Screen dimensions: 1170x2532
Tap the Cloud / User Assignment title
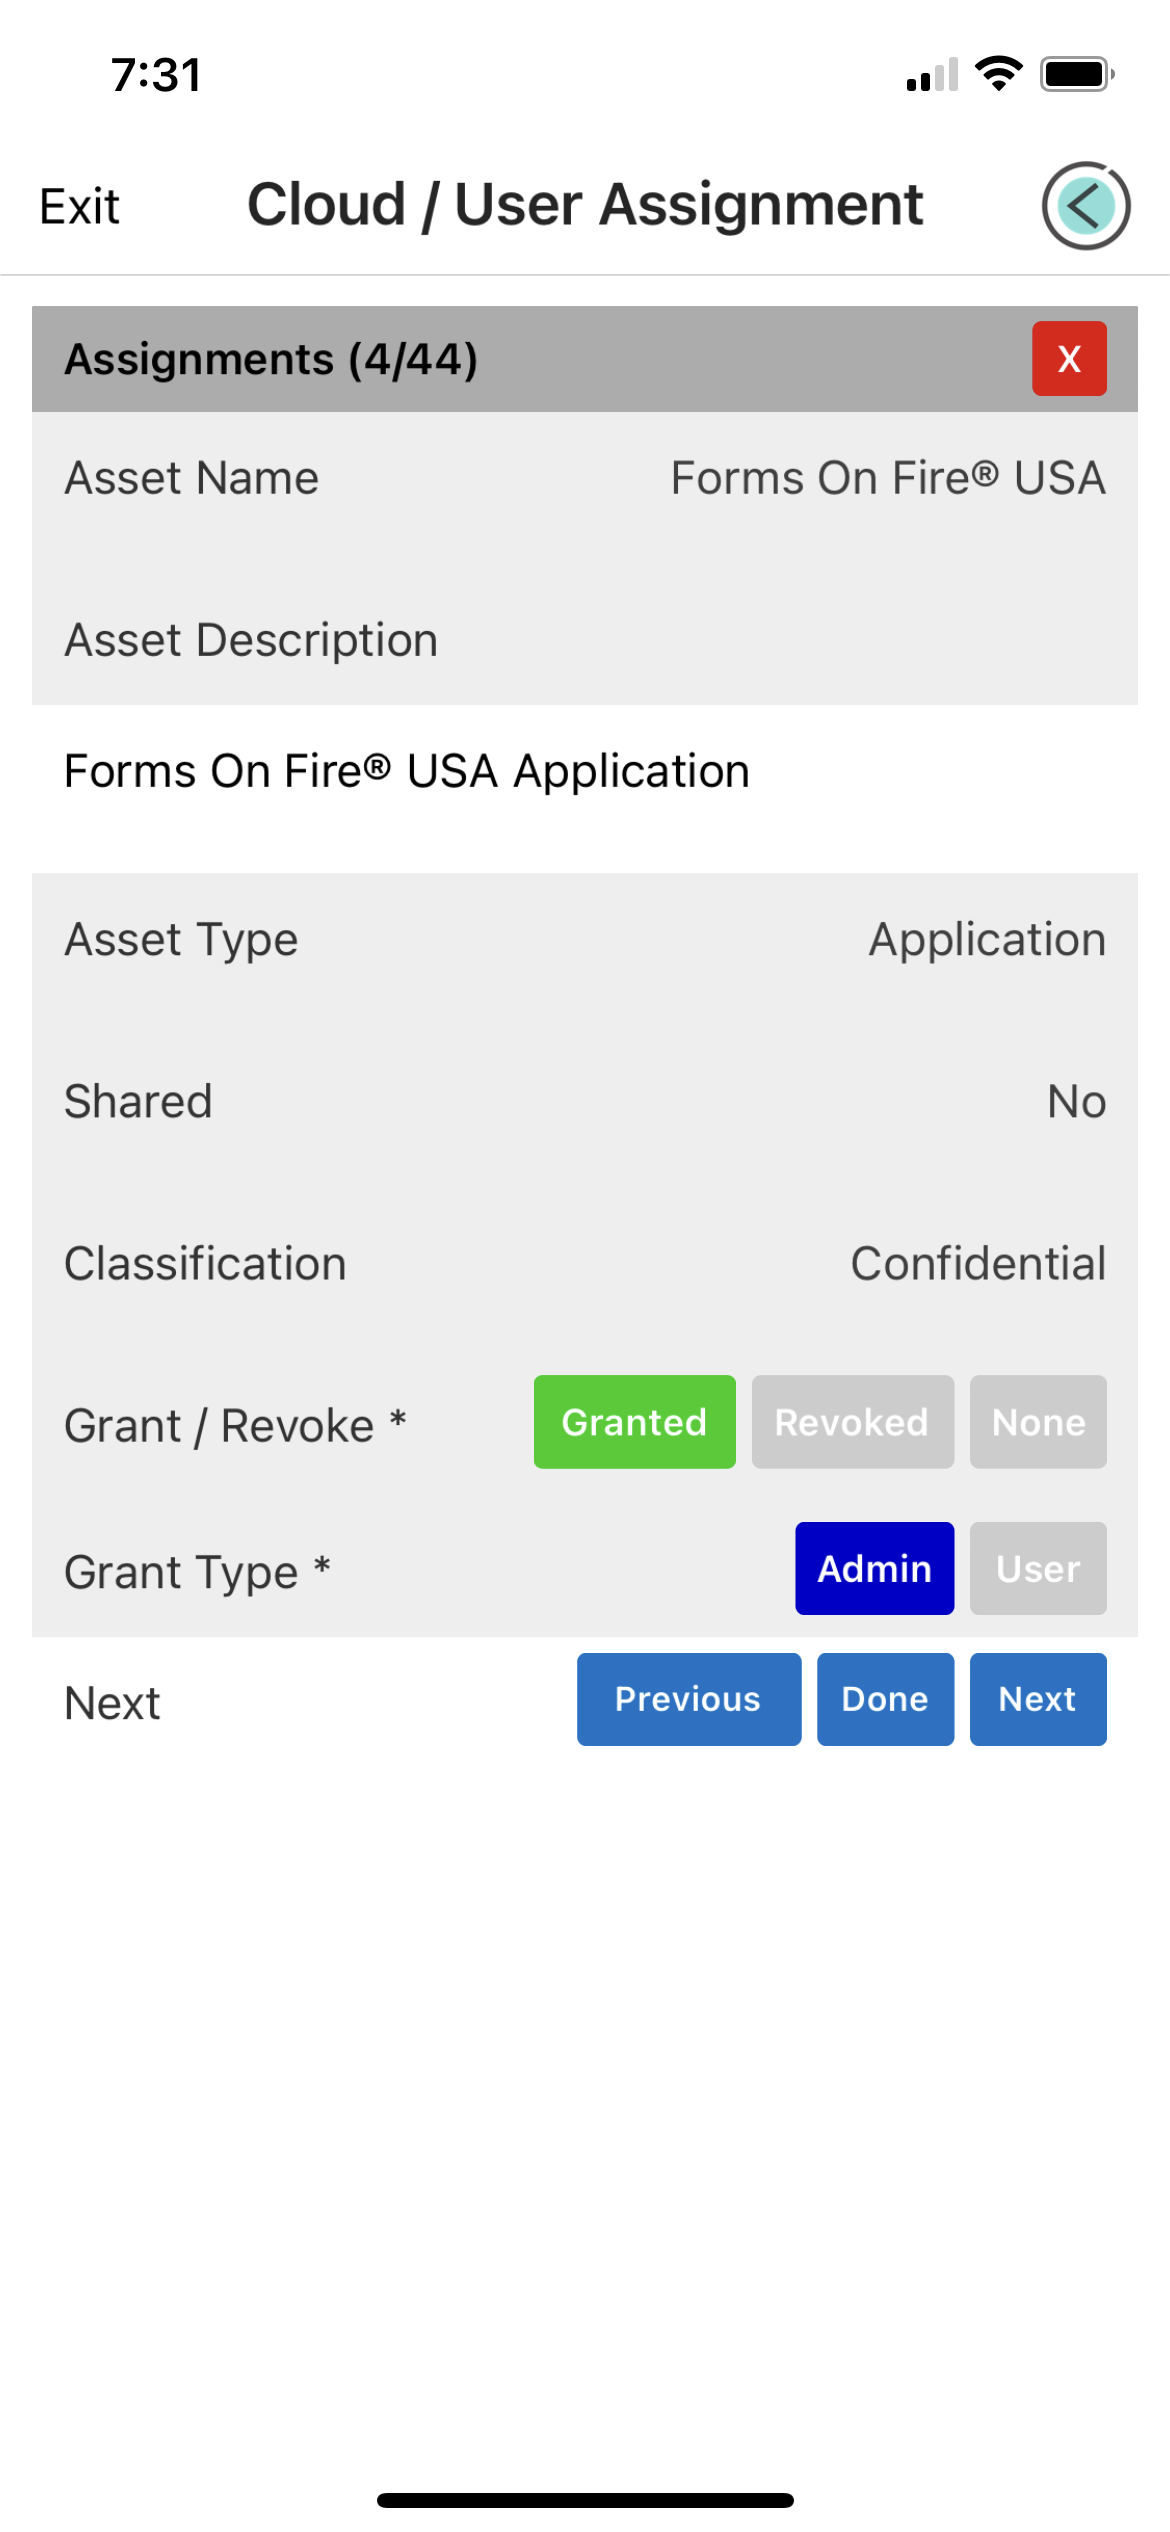[585, 203]
